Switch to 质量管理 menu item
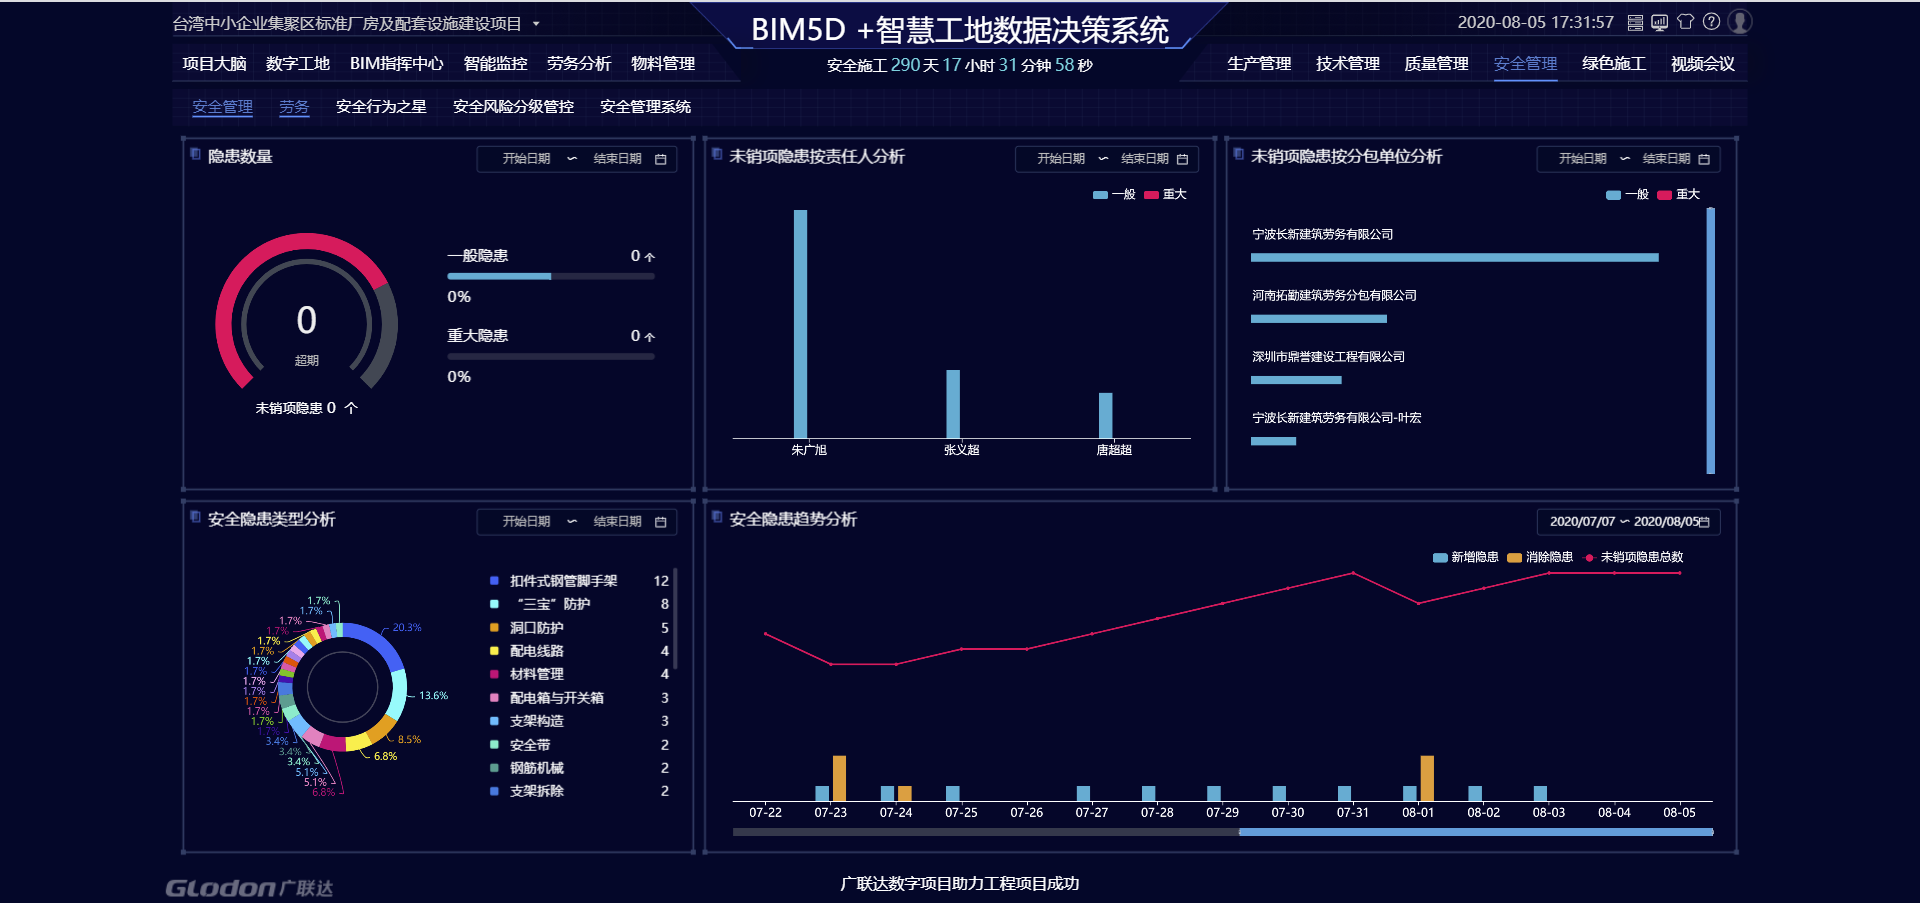 (x=1436, y=64)
